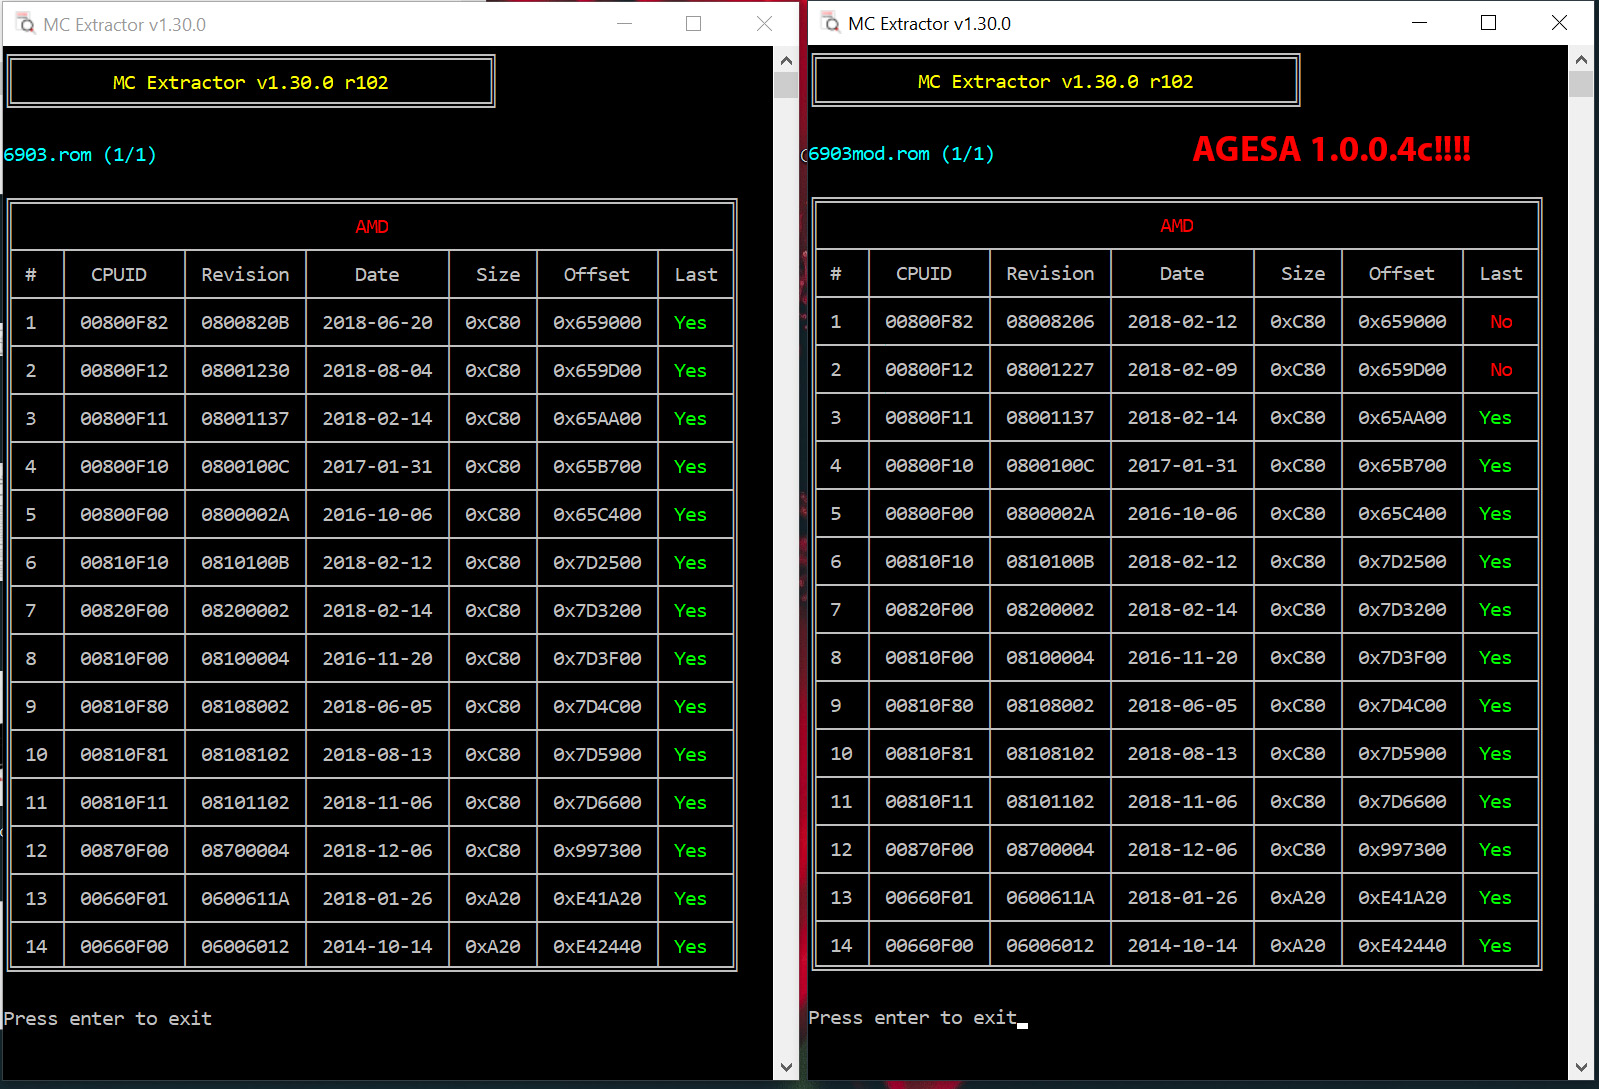This screenshot has width=1599, height=1089.
Task: Click the app icon in the 6903mod.rom window title bar
Action: 831,23
